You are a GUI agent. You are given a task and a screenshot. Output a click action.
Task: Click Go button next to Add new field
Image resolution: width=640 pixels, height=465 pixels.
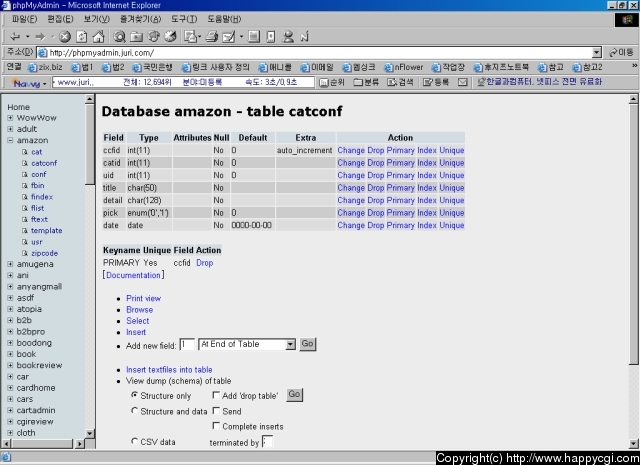coord(307,344)
